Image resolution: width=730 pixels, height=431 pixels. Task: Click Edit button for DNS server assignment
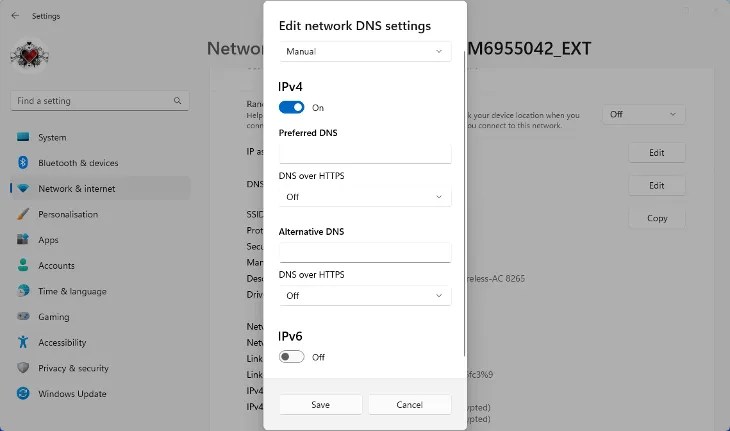click(x=656, y=185)
